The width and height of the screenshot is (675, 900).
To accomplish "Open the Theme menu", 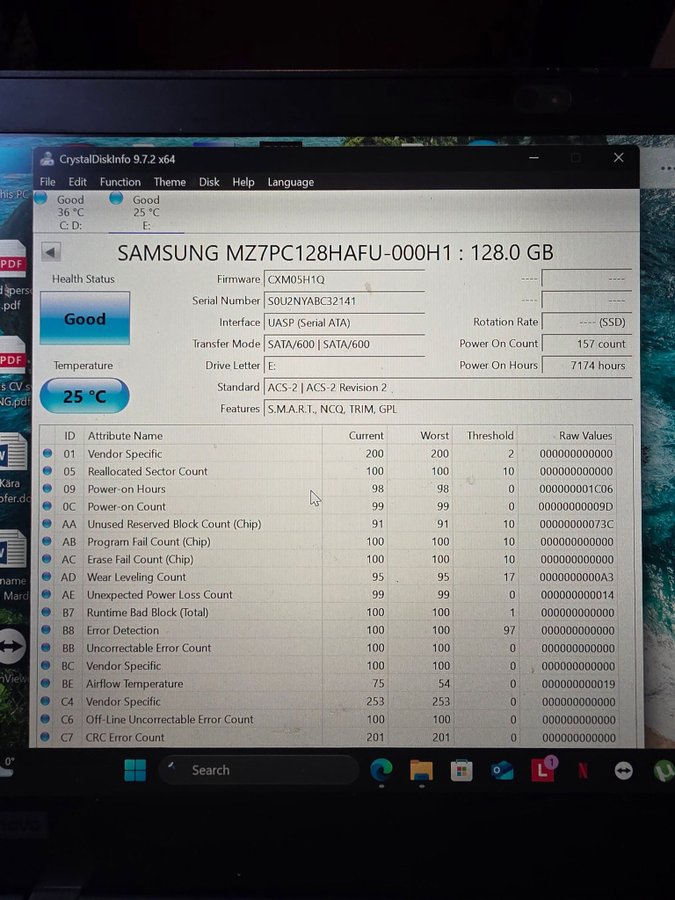I will click(169, 182).
